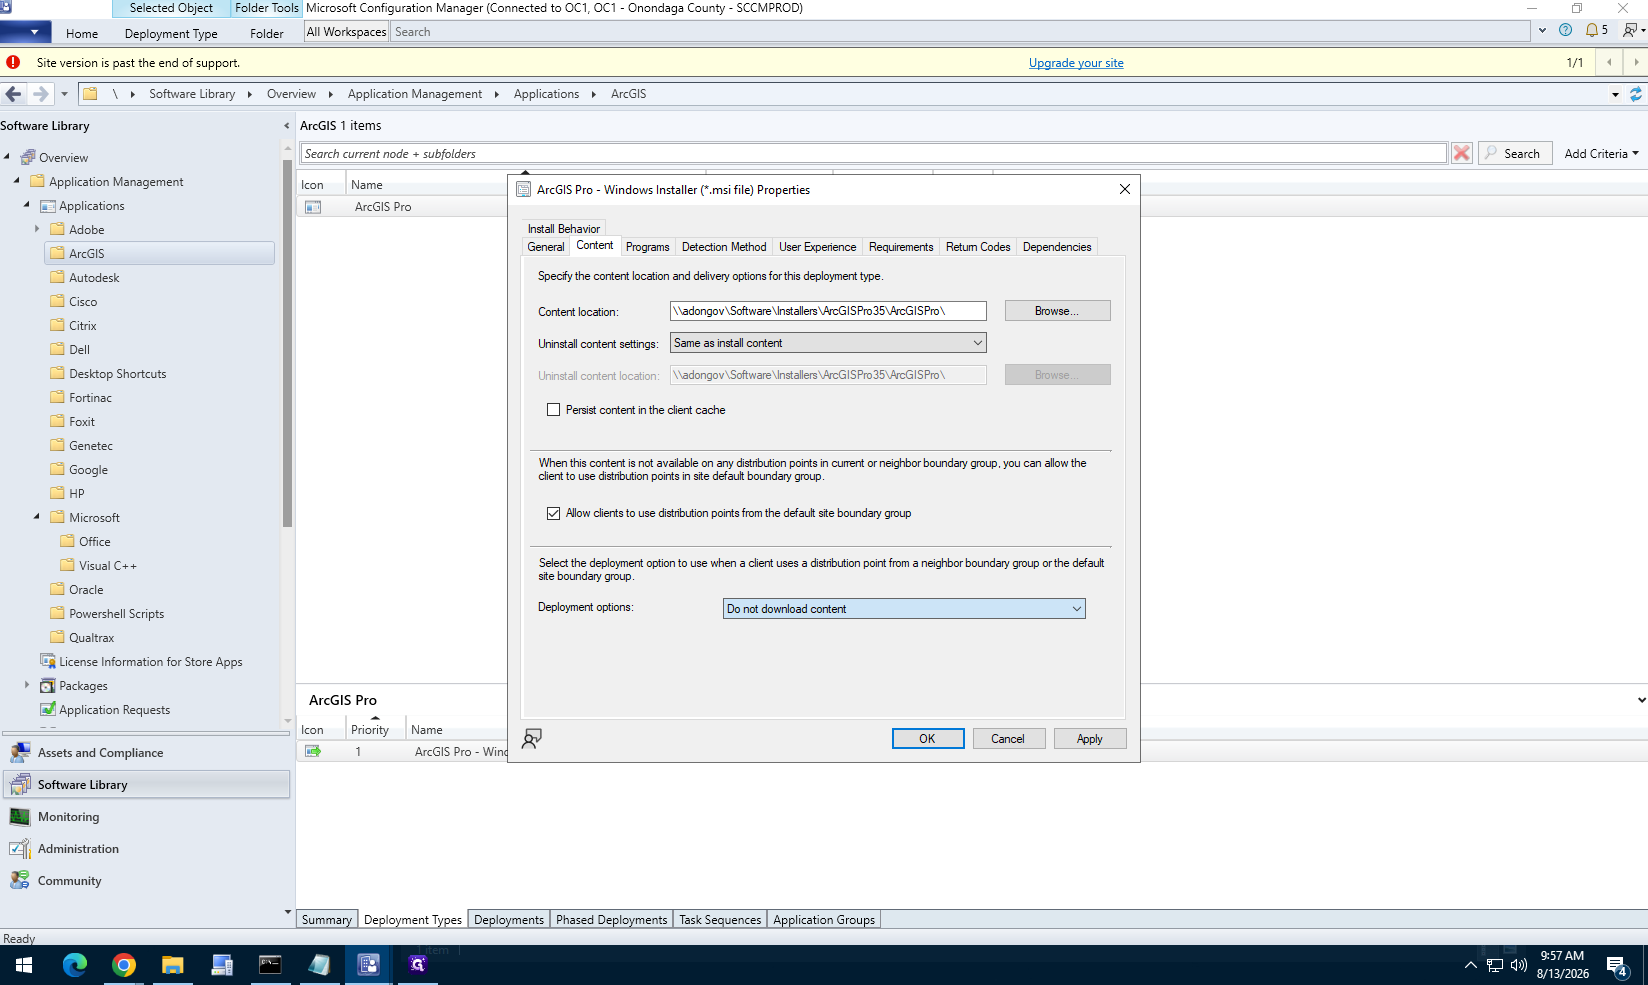
Task: Open the Deployment Type ribbon tab
Action: coord(171,33)
